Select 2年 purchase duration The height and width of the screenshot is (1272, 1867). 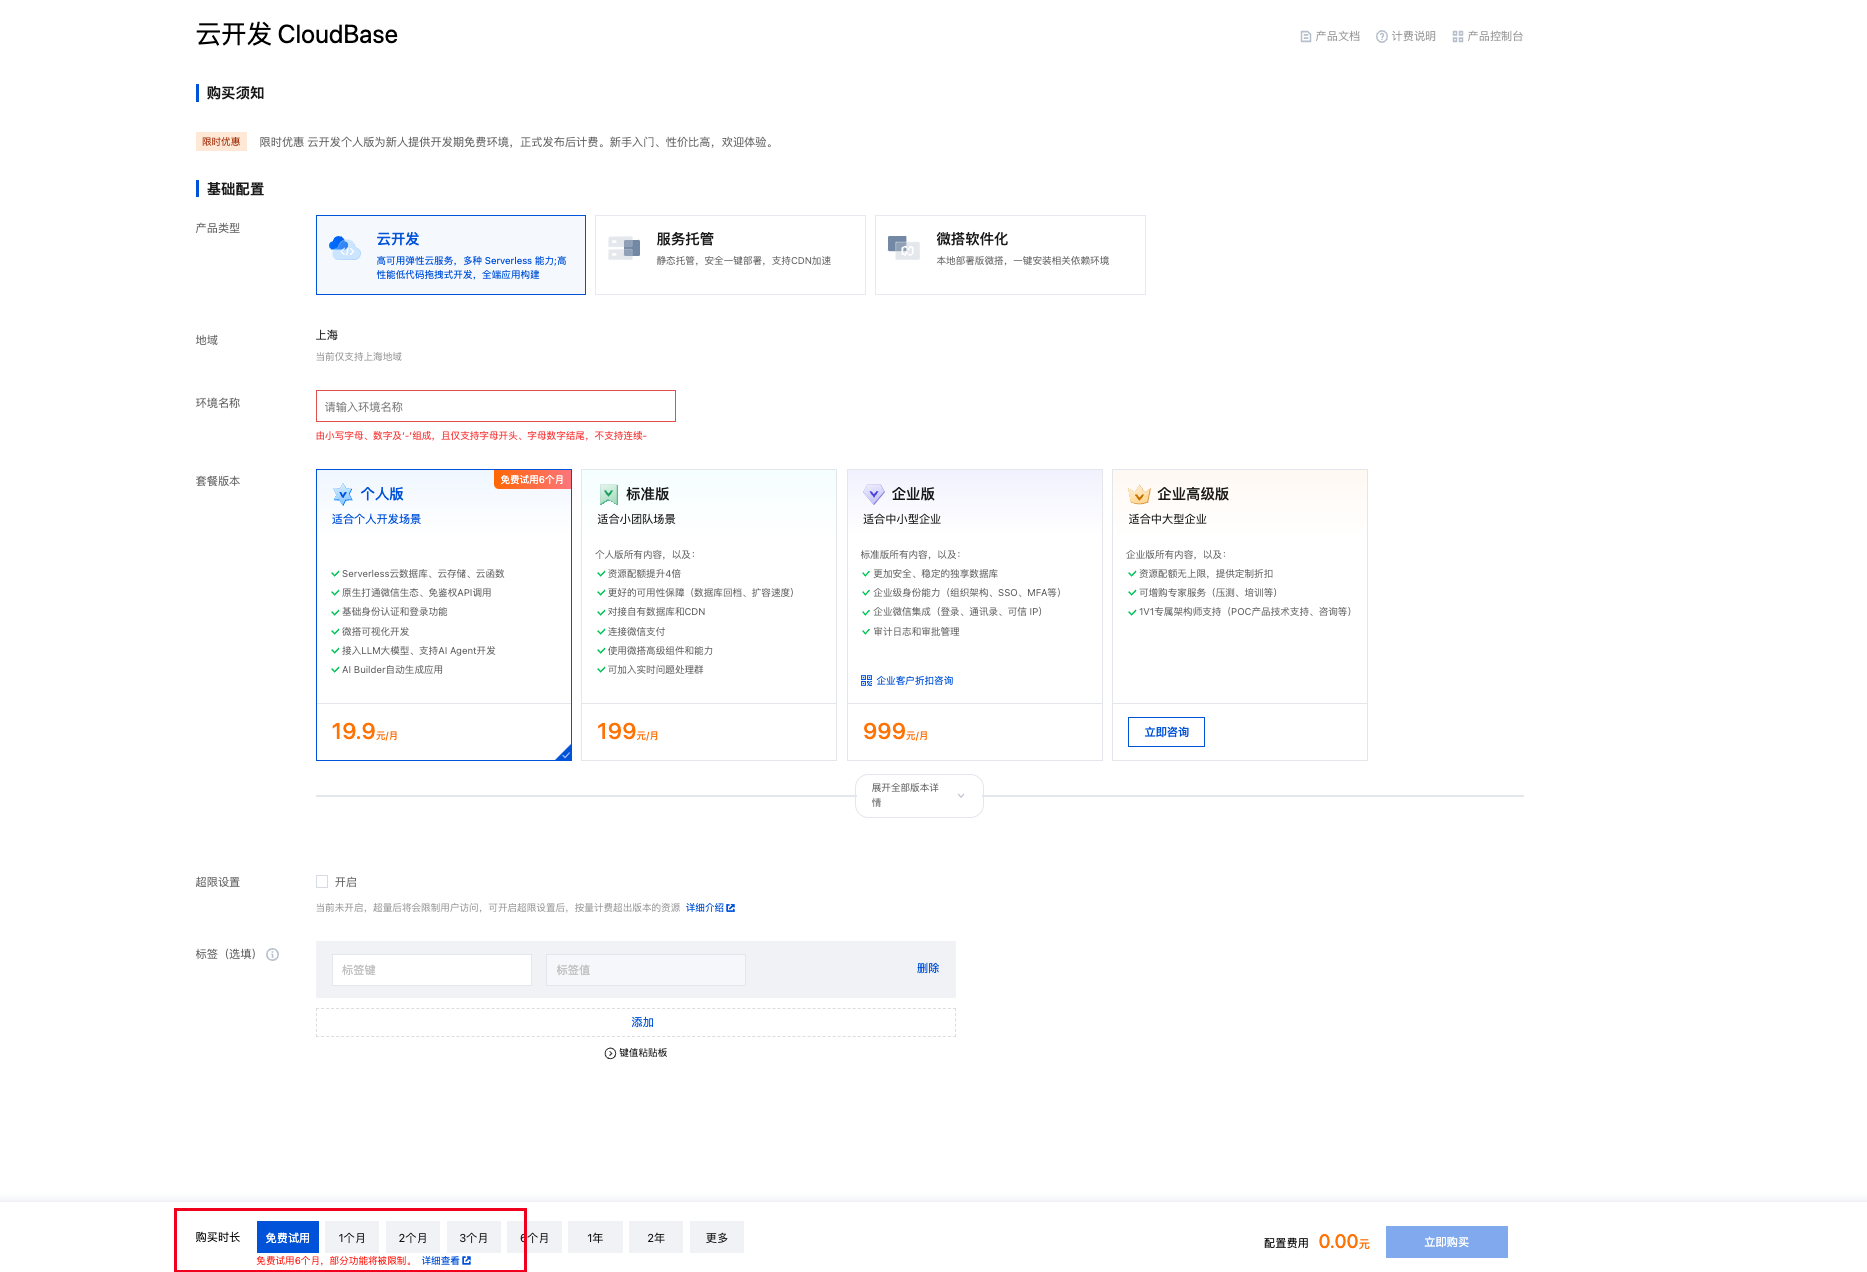click(x=656, y=1237)
